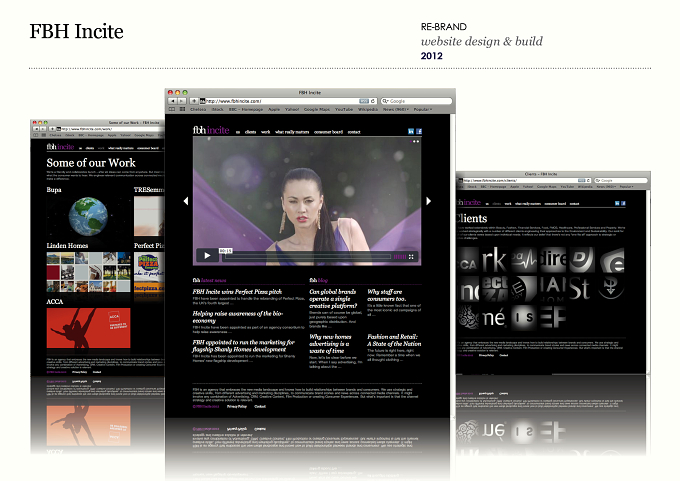Expand the Popular bookmarks dropdown
The height and width of the screenshot is (481, 680).
tap(422, 109)
